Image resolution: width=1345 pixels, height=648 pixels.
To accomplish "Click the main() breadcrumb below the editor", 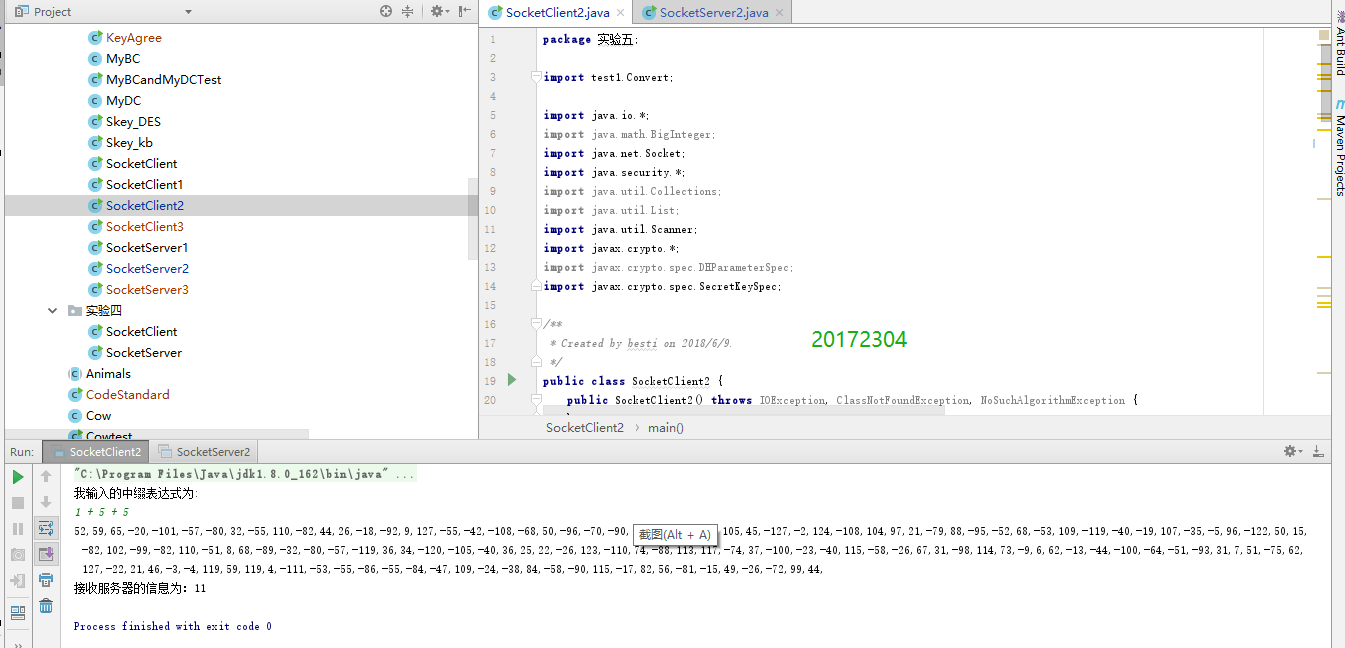I will [665, 427].
